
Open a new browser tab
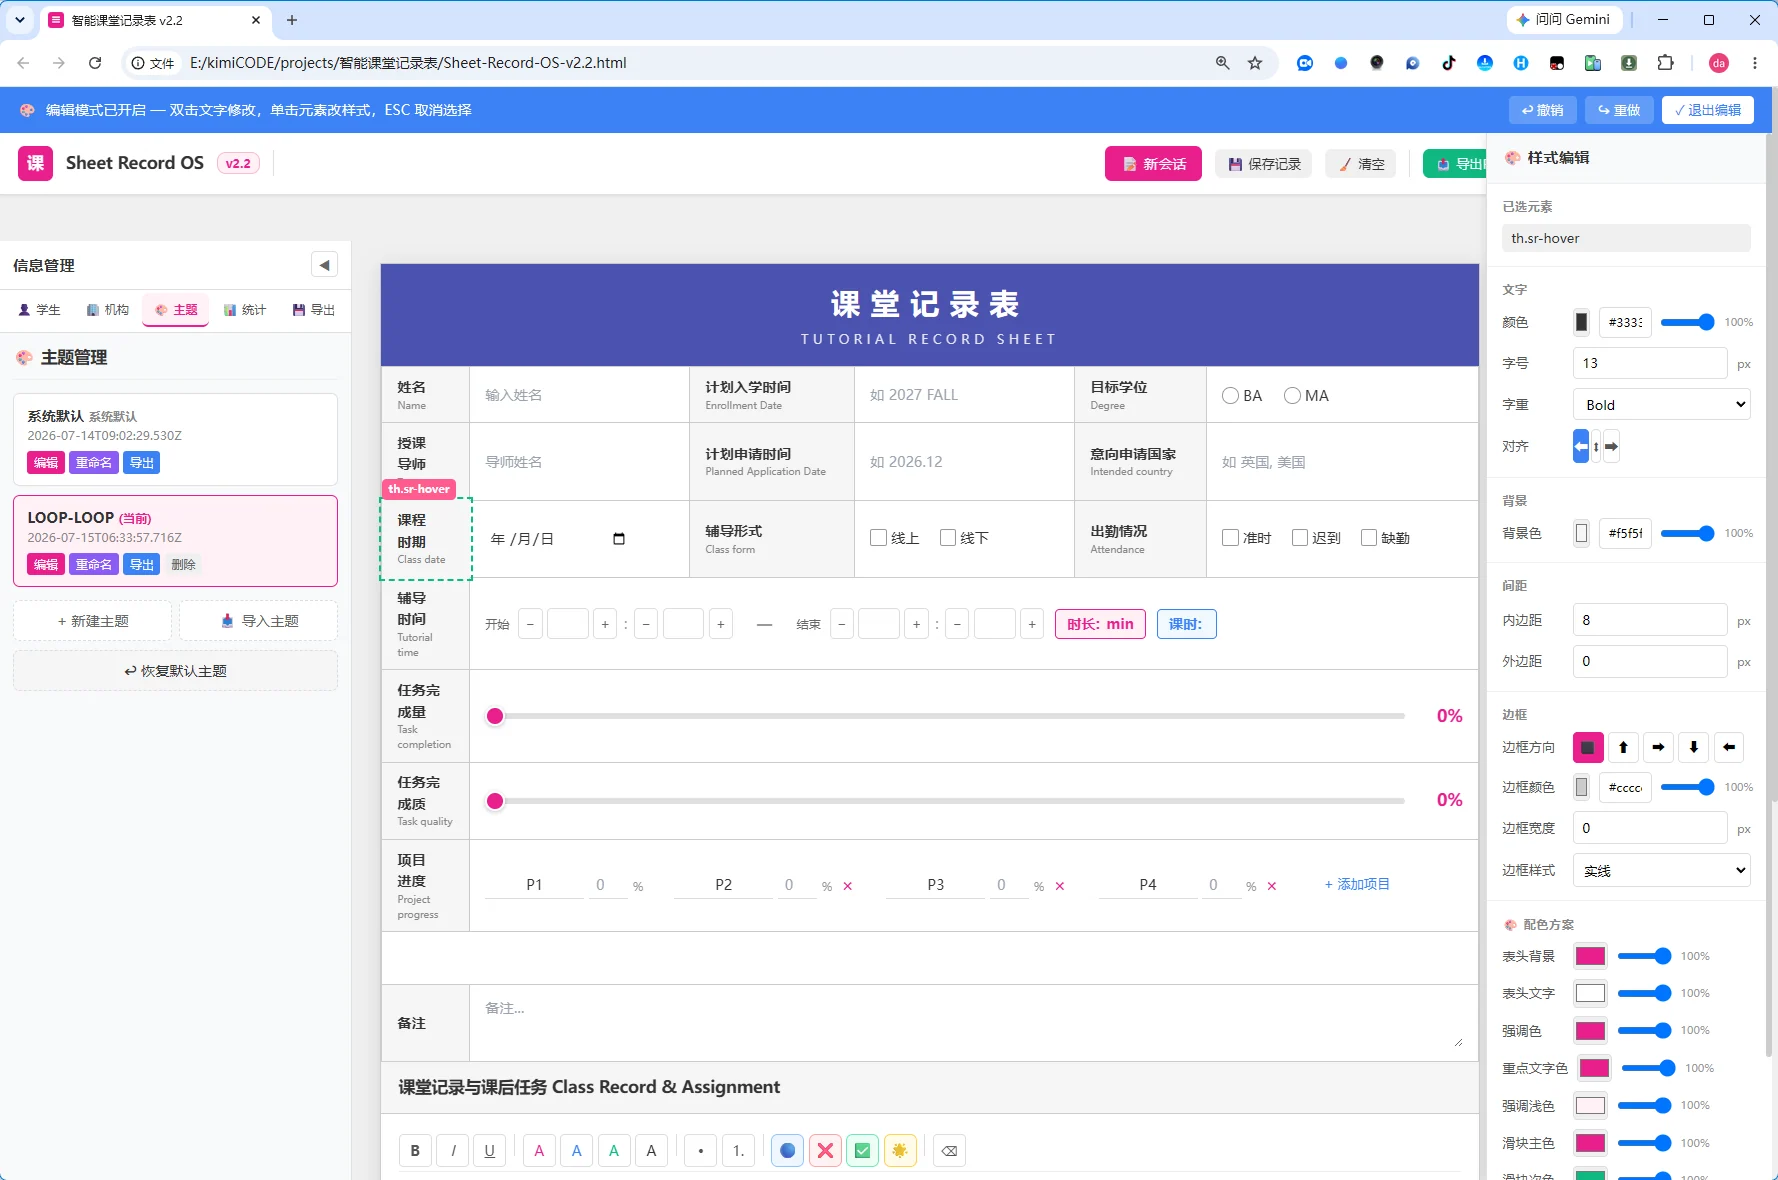[292, 20]
